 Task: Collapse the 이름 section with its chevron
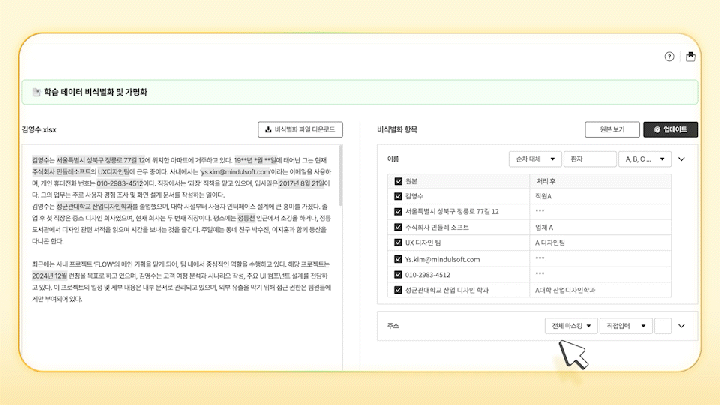tap(681, 159)
